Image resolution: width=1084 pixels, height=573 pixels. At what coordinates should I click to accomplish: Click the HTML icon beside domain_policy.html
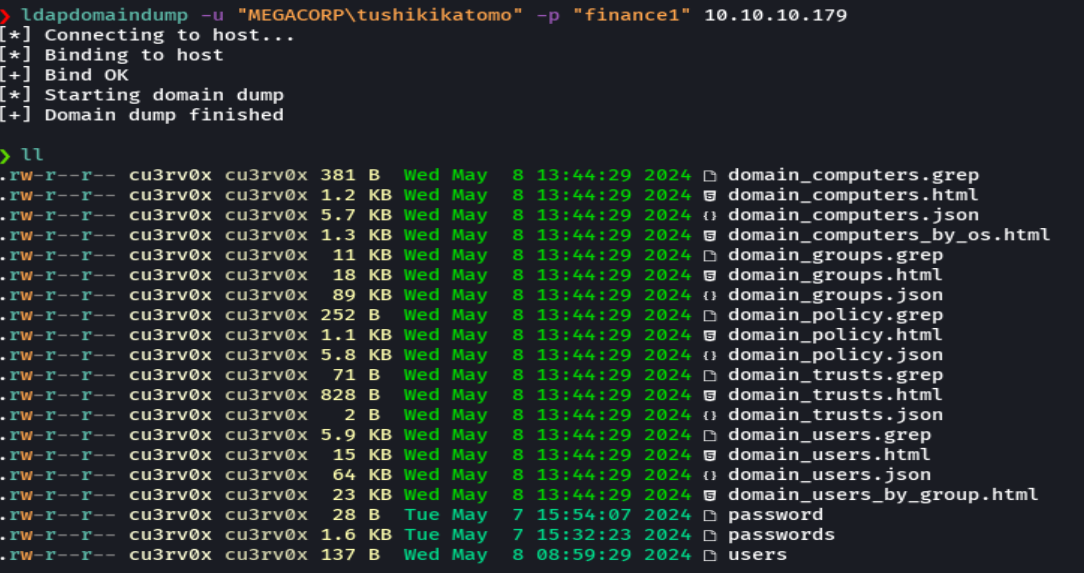click(x=709, y=336)
